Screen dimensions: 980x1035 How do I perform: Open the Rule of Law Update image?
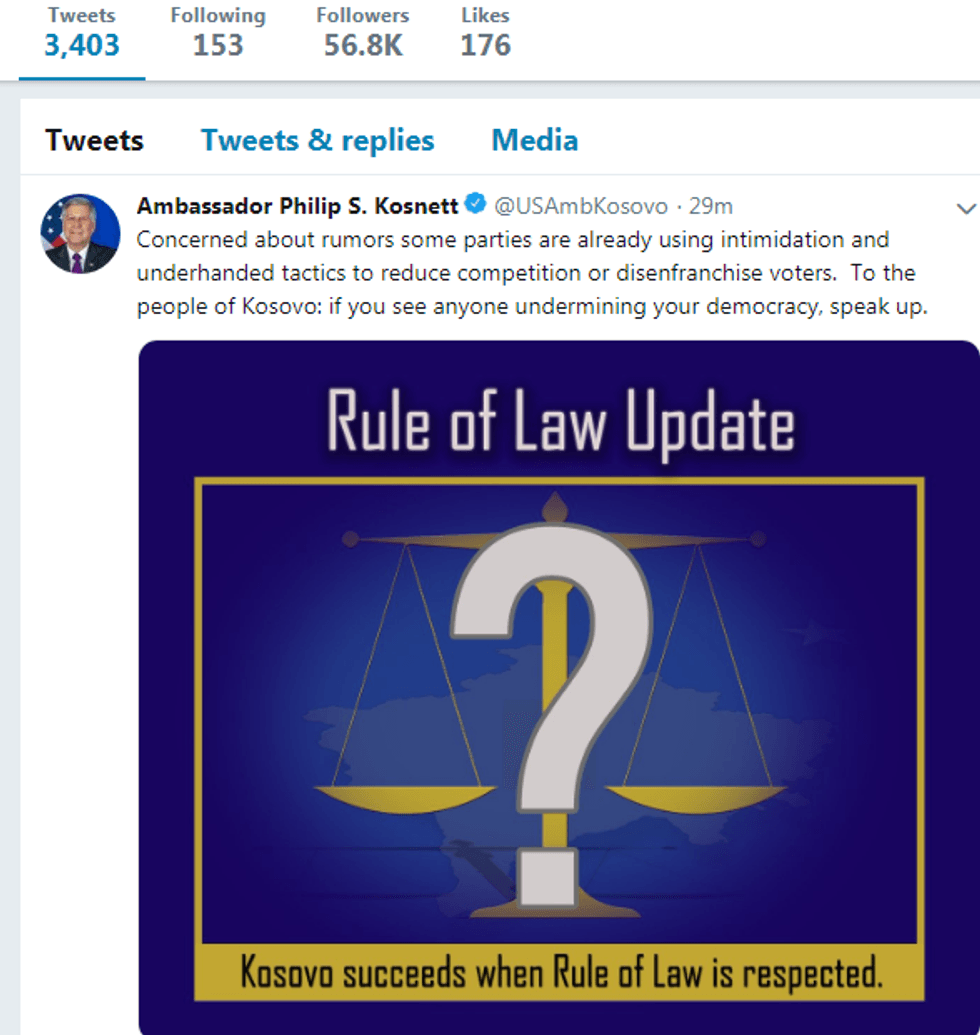559,687
